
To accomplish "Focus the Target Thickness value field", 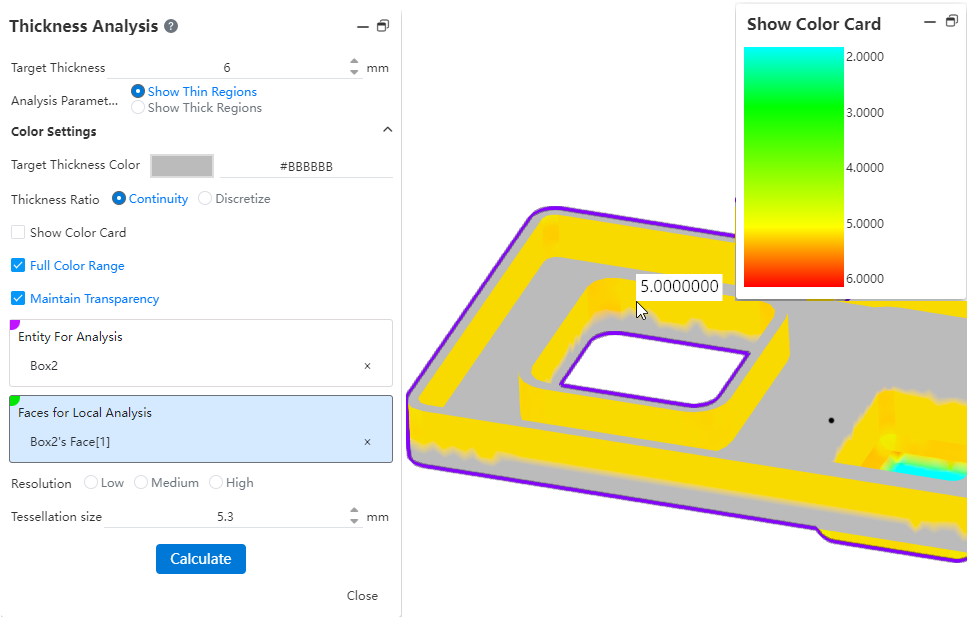I will pyautogui.click(x=227, y=68).
